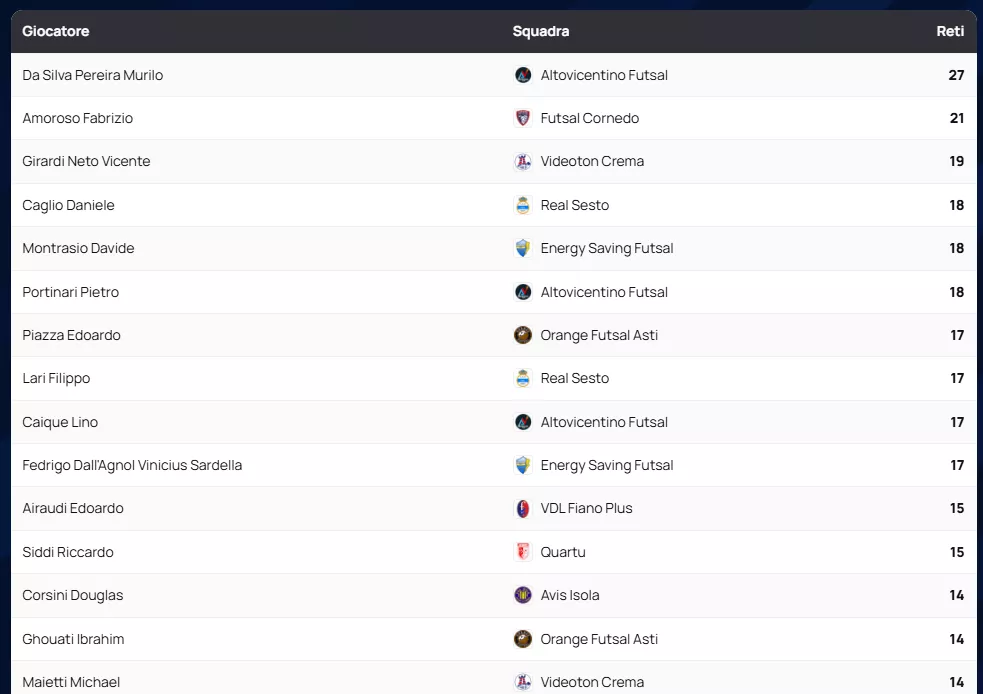Open player Amoroso Fabrizio
This screenshot has height=694, width=983.
click(78, 118)
